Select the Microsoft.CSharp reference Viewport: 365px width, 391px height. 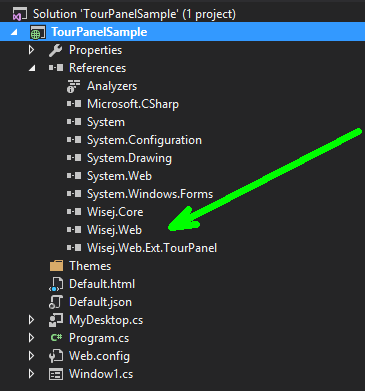(133, 104)
